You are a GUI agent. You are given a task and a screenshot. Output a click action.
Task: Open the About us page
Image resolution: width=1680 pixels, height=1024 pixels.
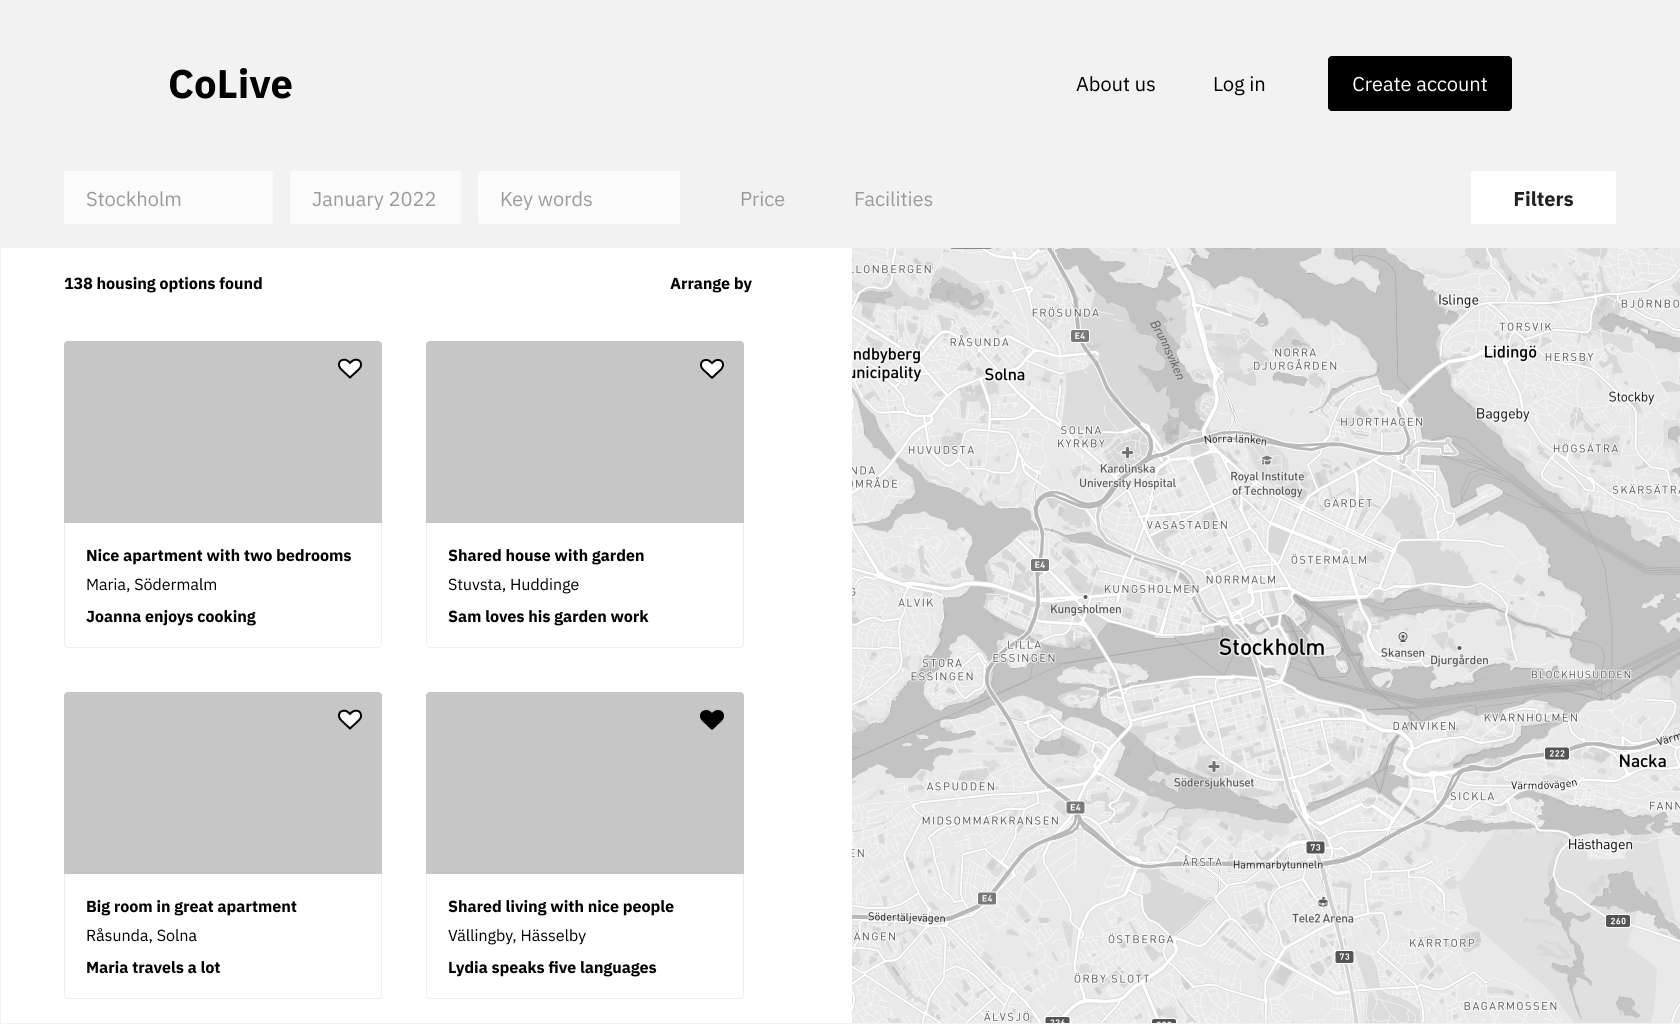pos(1115,84)
